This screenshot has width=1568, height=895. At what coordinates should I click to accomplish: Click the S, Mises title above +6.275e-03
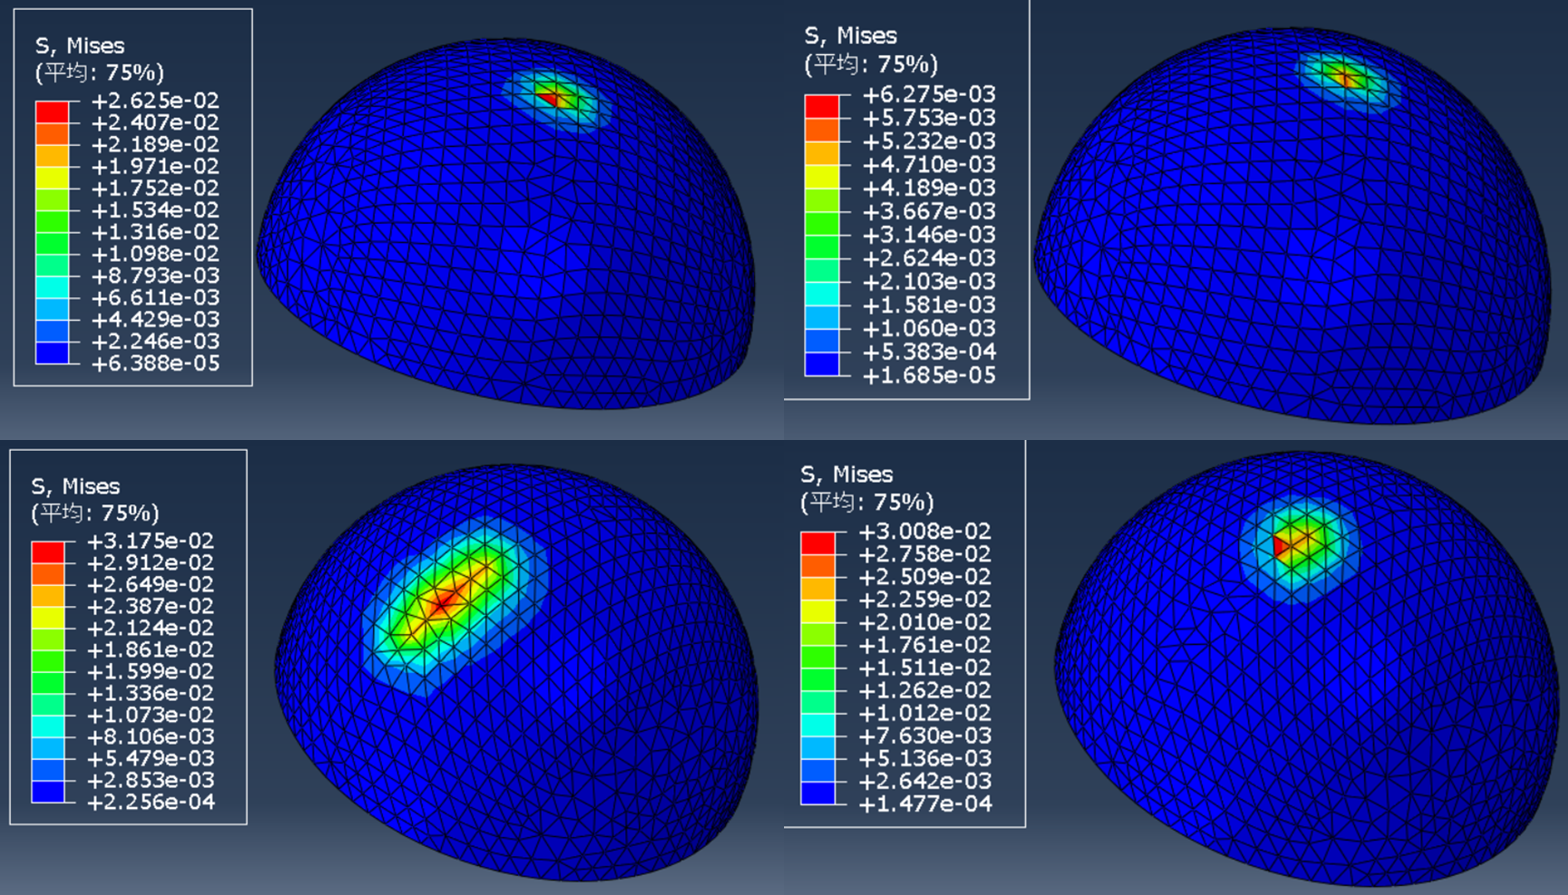(850, 37)
